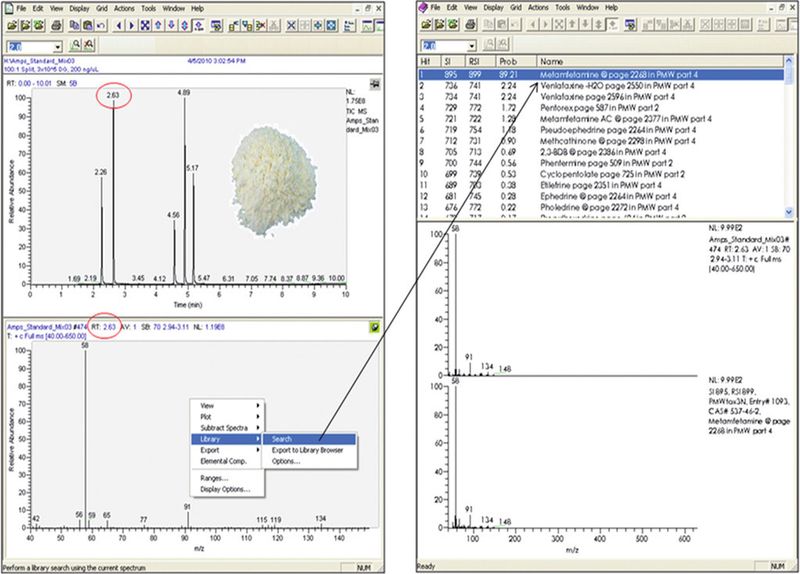Select hit row Pholedrine @ page 2272

pos(601,208)
